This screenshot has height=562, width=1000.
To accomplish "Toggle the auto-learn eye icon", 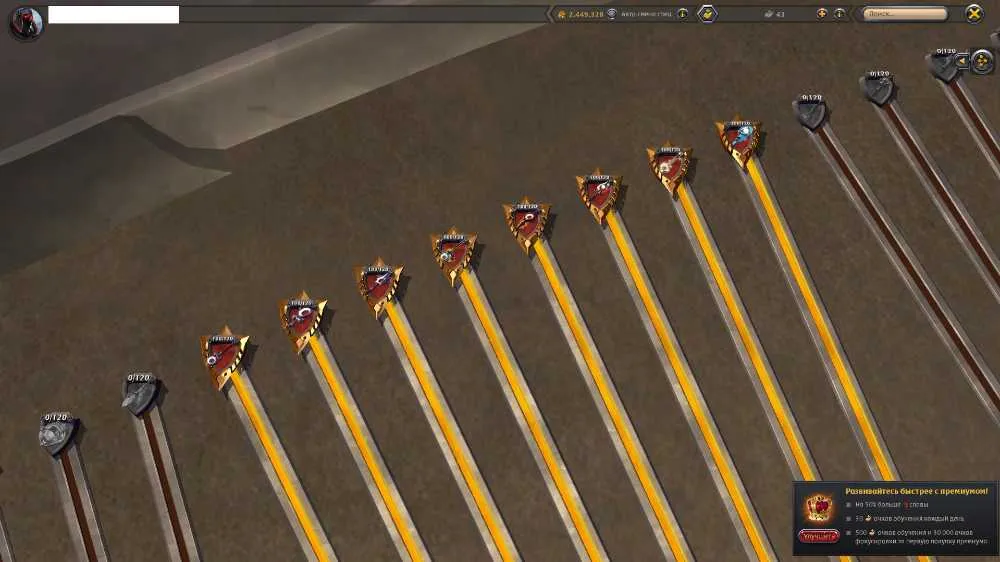I will (612, 13).
